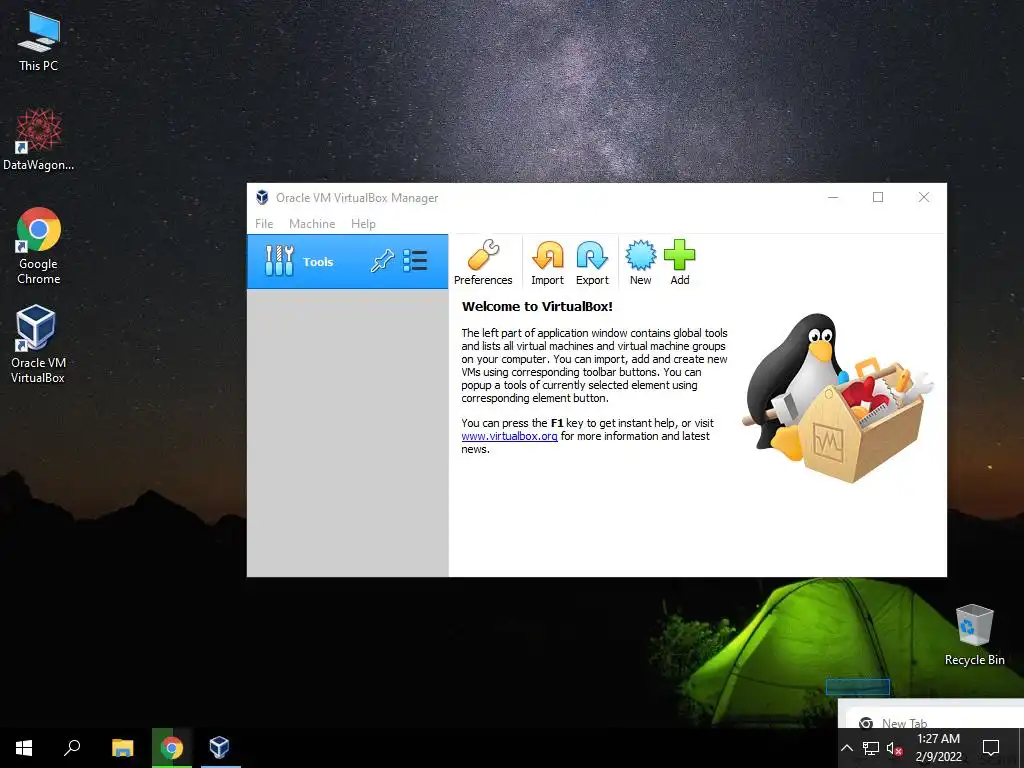1024x768 pixels.
Task: Open the Action Center notifications icon
Action: click(991, 748)
